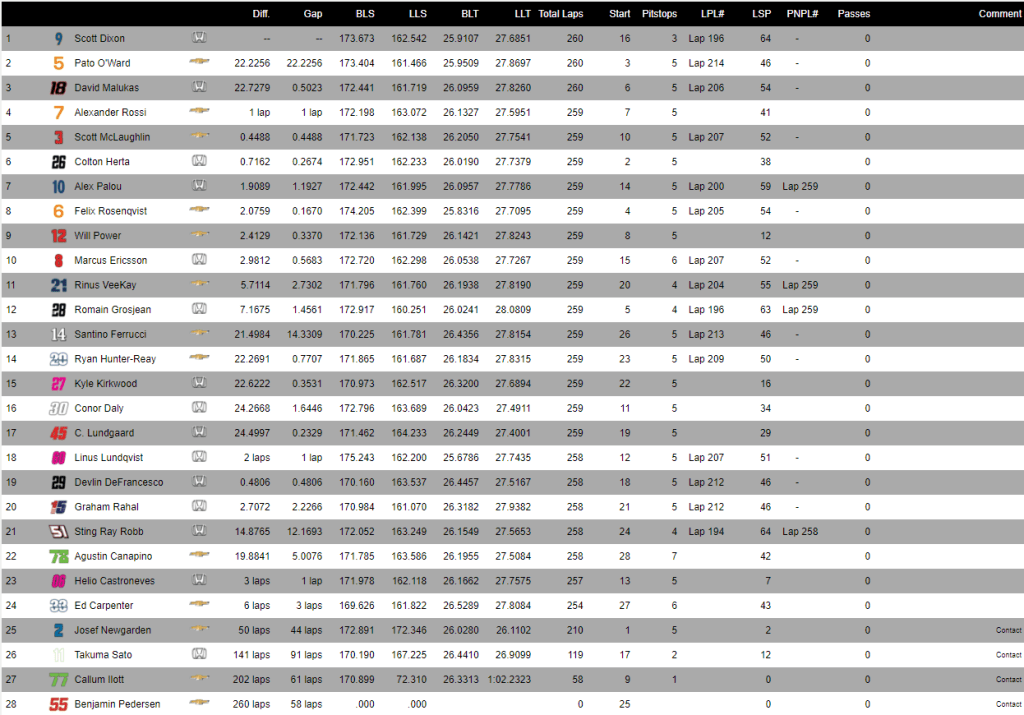
Task: Click Contact comment in Benjamin Pedersen row
Action: 1008,705
